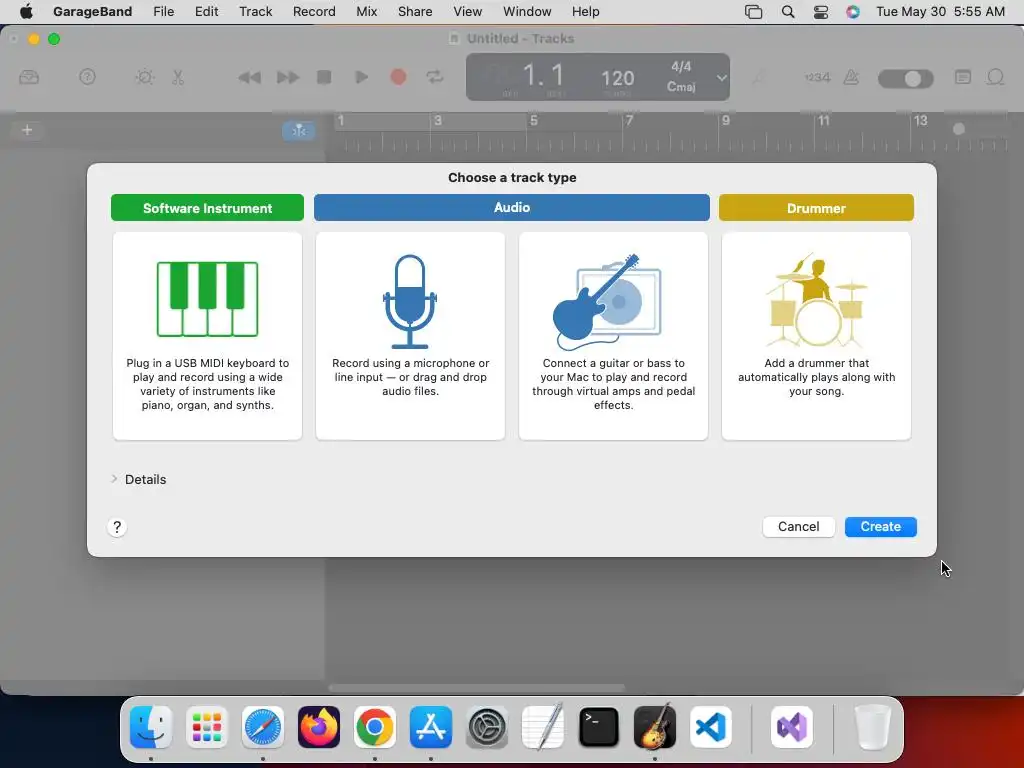Pick the guitar and amp audio card
Image resolution: width=1024 pixels, height=768 pixels.
613,336
